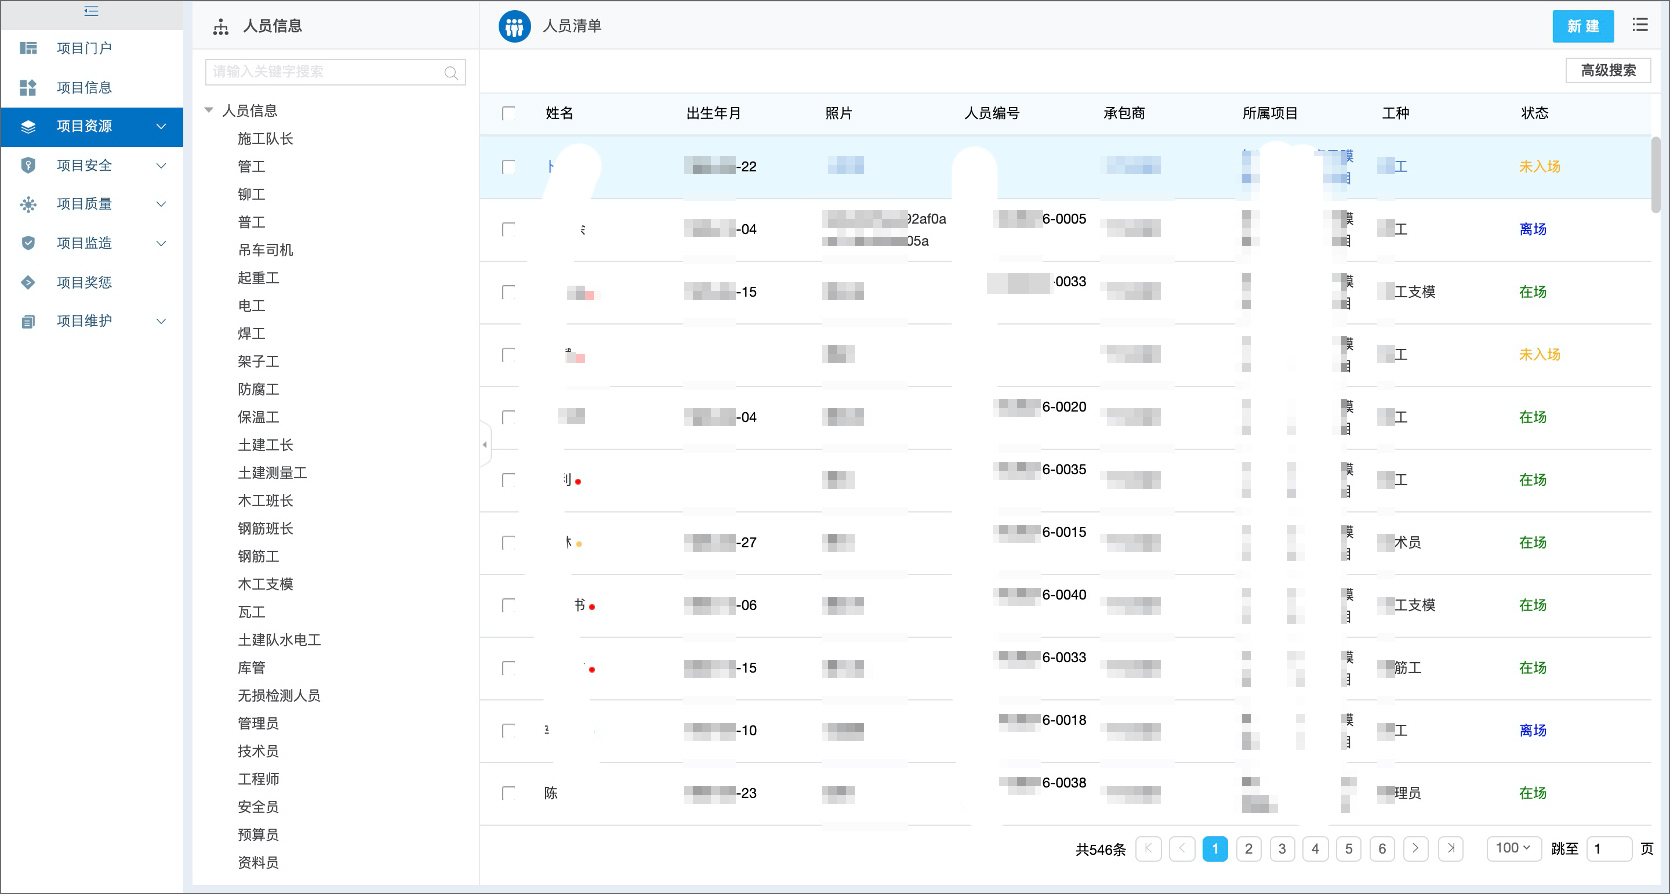
Task: Collapse the 项目资源 menu chevron
Action: (161, 127)
